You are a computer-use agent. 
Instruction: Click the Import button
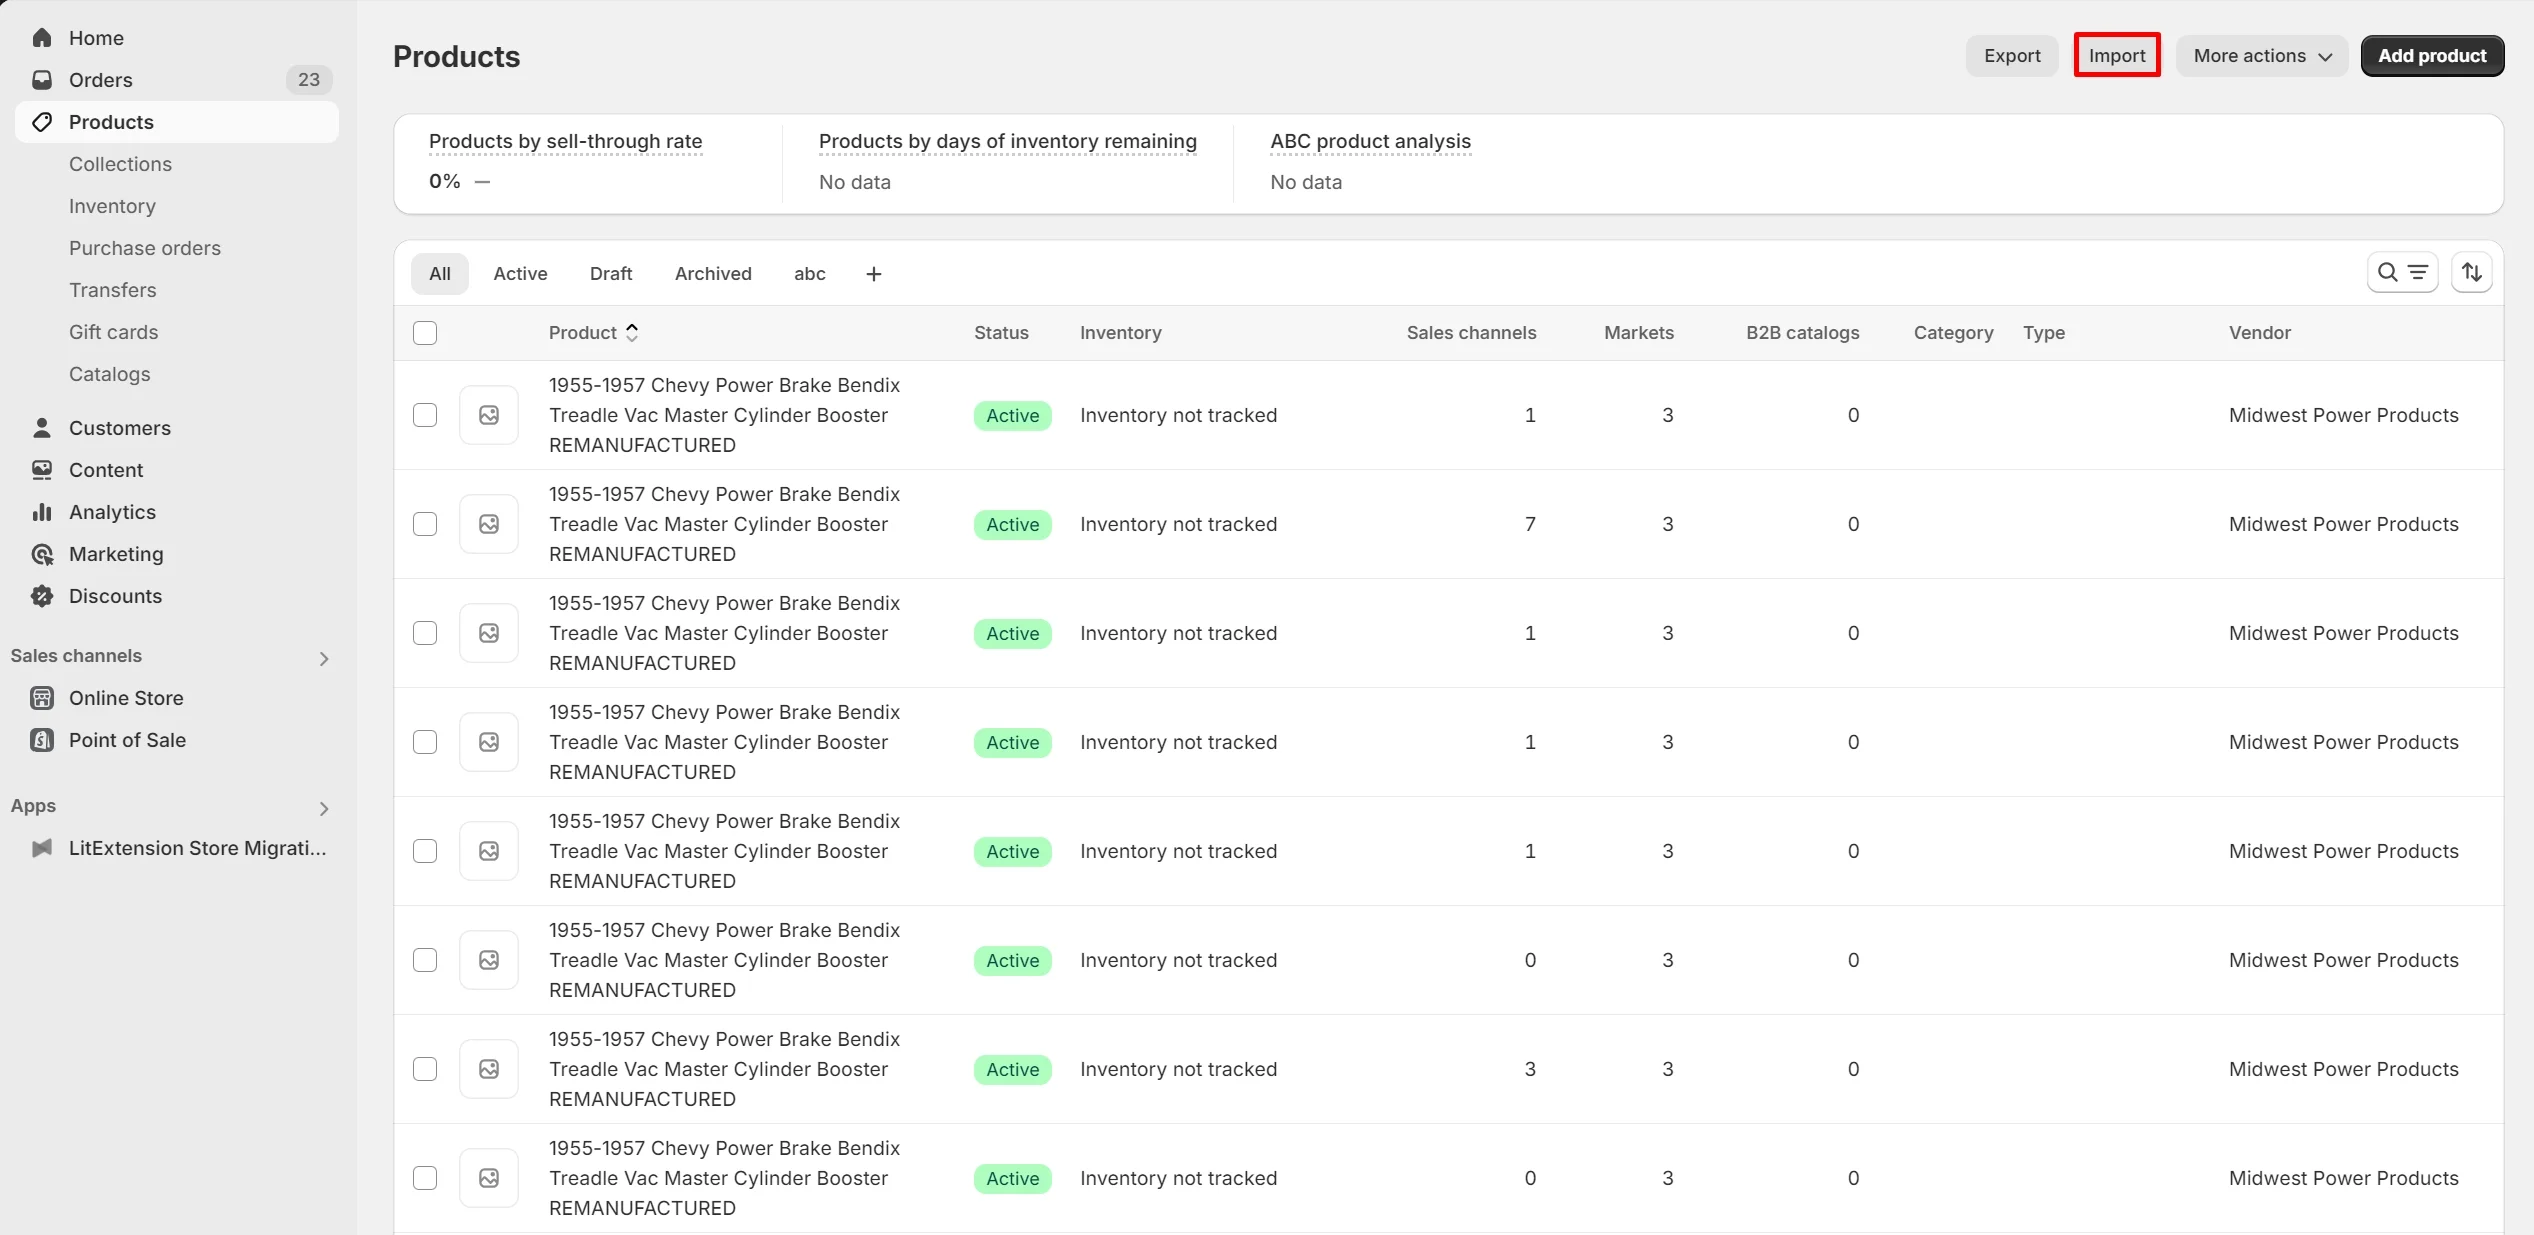tap(2117, 55)
